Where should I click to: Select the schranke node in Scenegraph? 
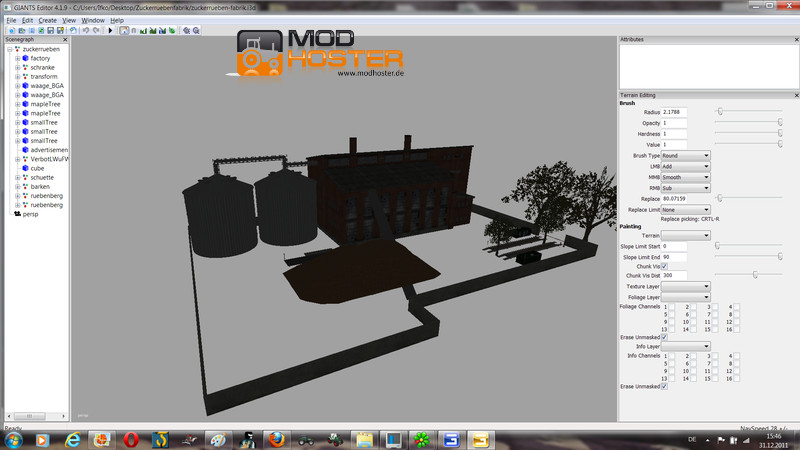tap(42, 67)
